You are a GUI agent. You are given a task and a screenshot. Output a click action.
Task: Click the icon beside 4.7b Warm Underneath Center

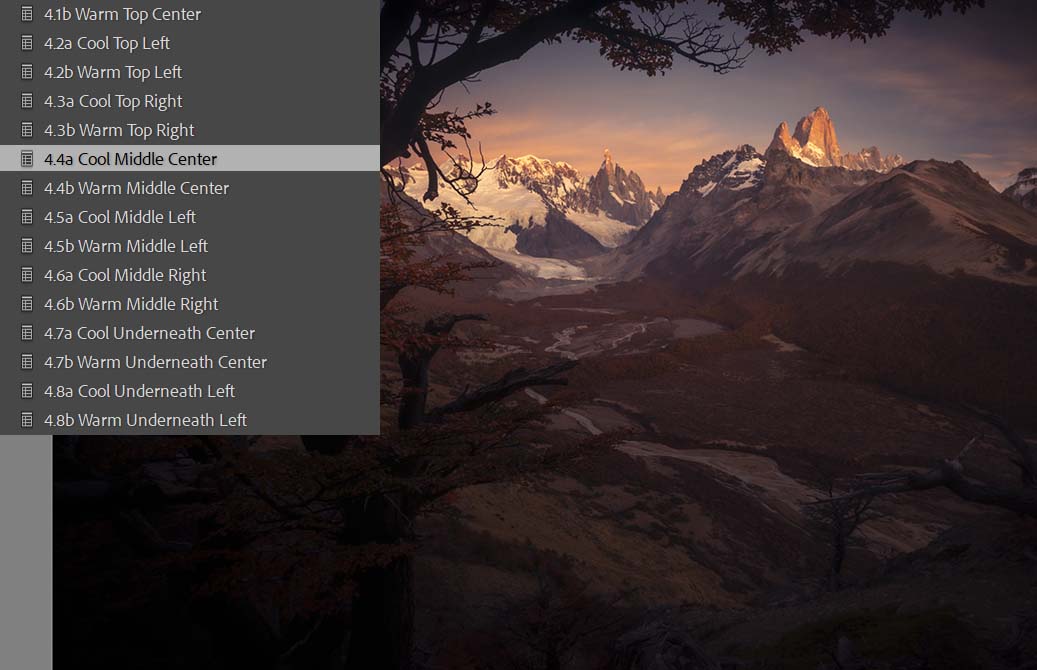pyautogui.click(x=27, y=362)
